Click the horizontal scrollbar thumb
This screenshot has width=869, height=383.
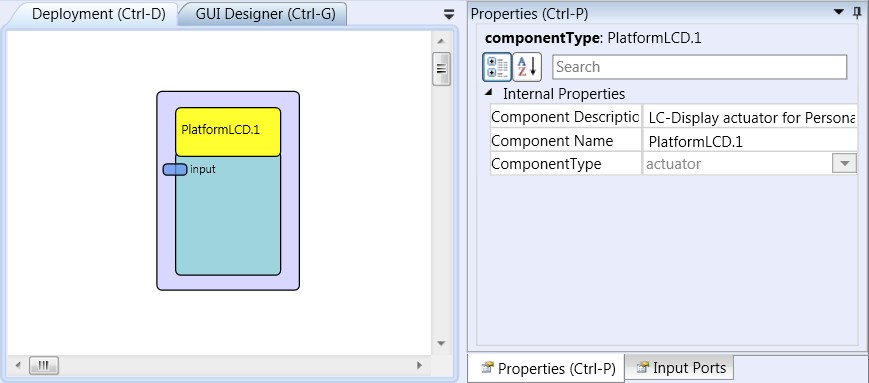pyautogui.click(x=44, y=365)
